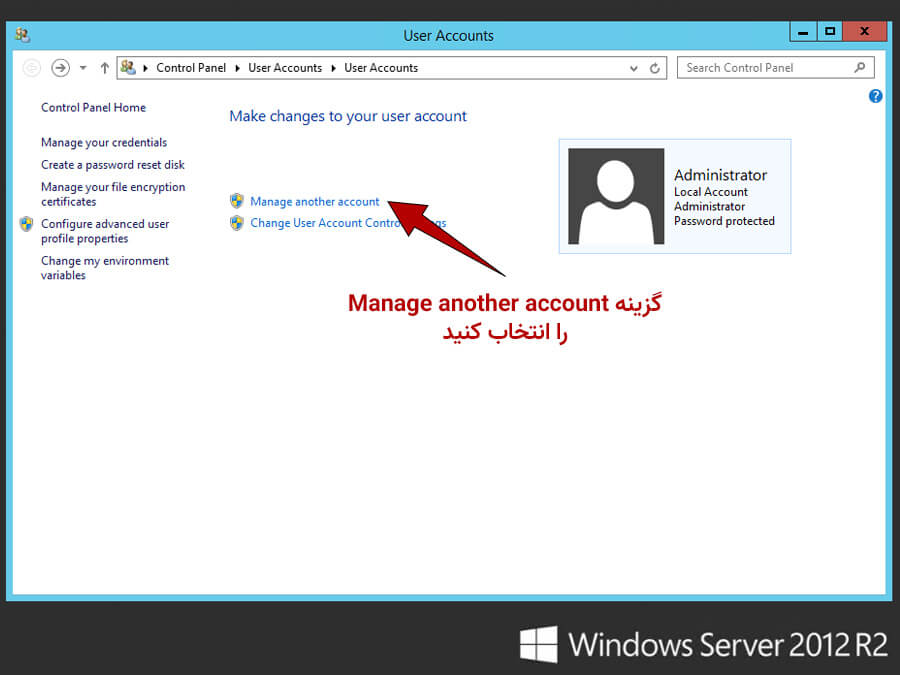900x675 pixels.
Task: Open Manage your credentials
Action: pos(104,142)
